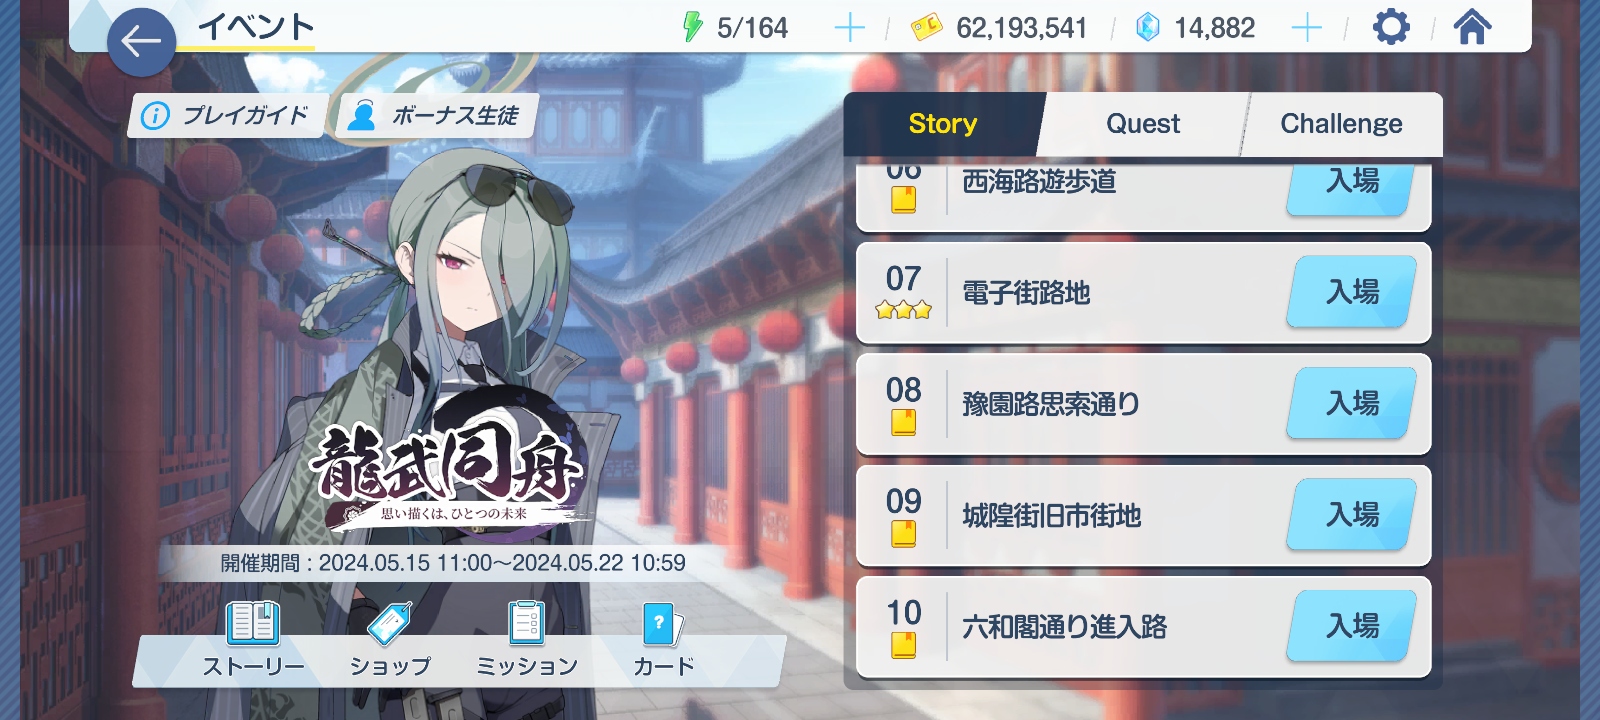Switch to the Challenge tab

click(1341, 124)
